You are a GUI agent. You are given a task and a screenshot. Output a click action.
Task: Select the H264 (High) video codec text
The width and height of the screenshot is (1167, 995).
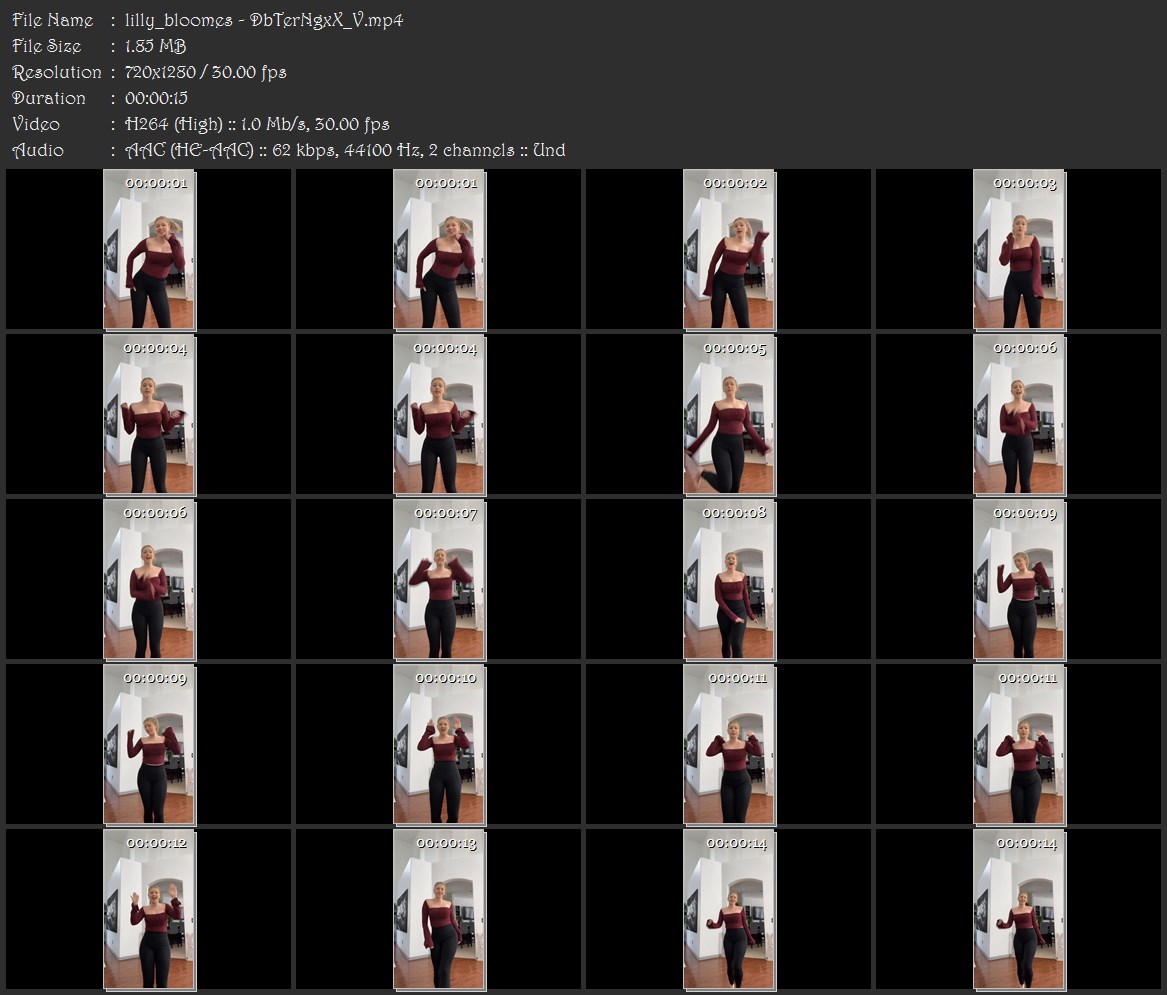(173, 124)
